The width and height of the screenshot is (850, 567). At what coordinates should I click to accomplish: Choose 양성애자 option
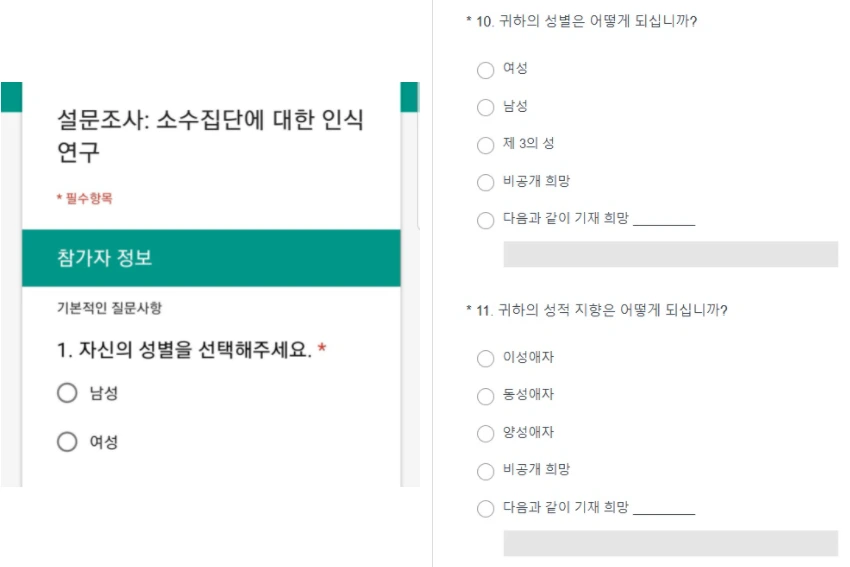click(x=485, y=433)
